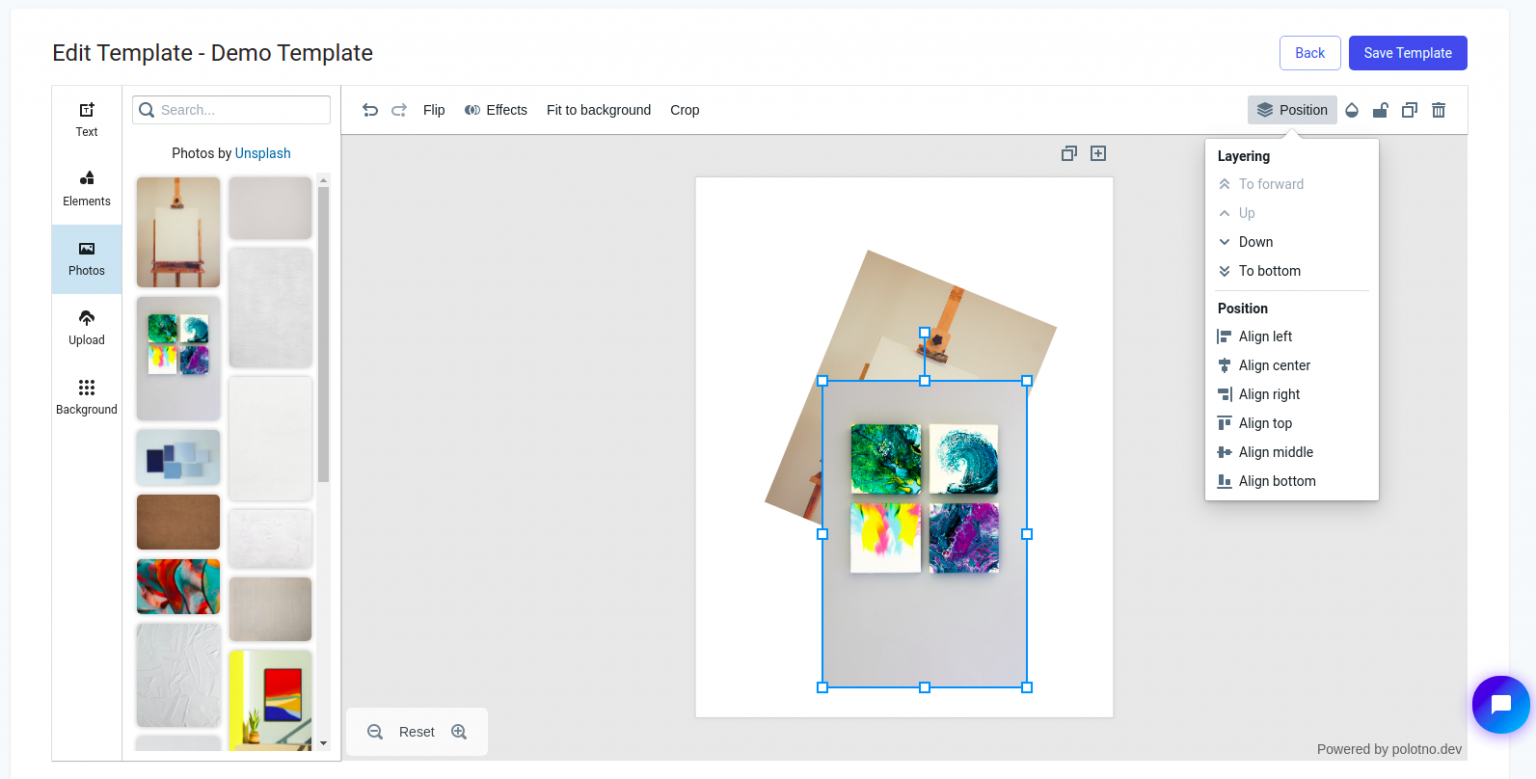Close the Position dropdown button
Screen dimensions: 1536x779
(1292, 110)
